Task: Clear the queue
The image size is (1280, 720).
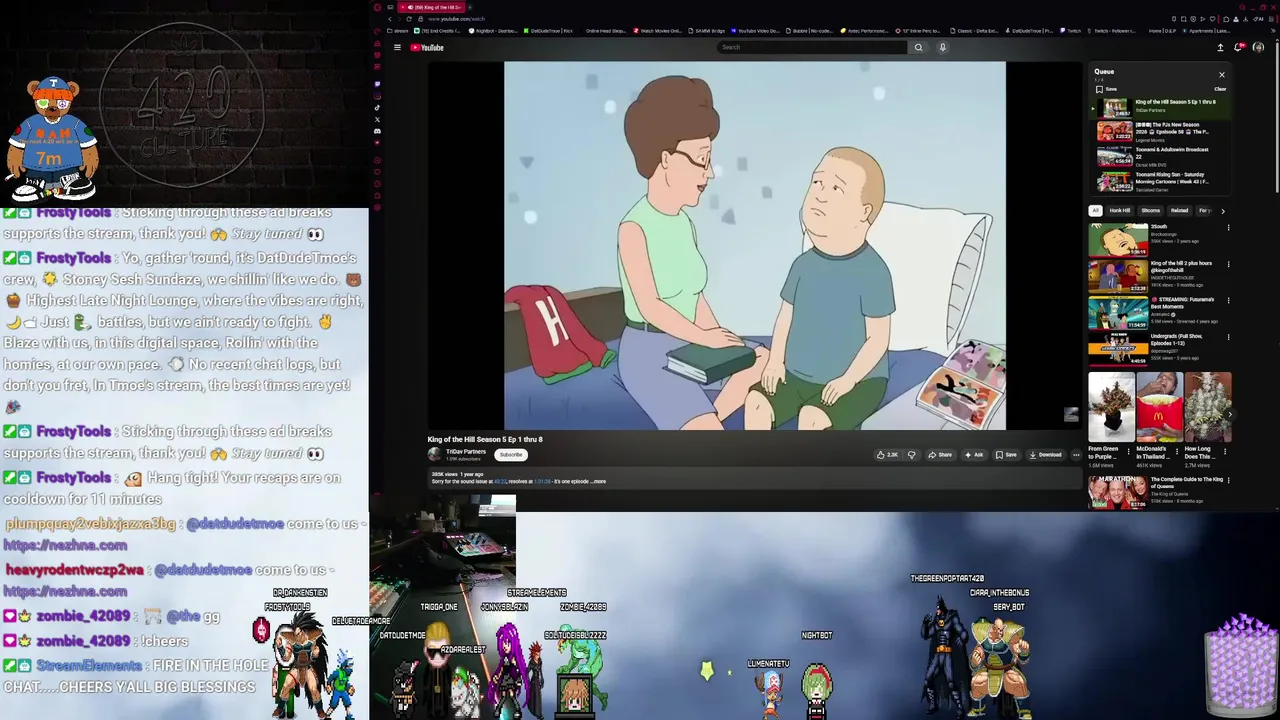Action: point(1220,89)
